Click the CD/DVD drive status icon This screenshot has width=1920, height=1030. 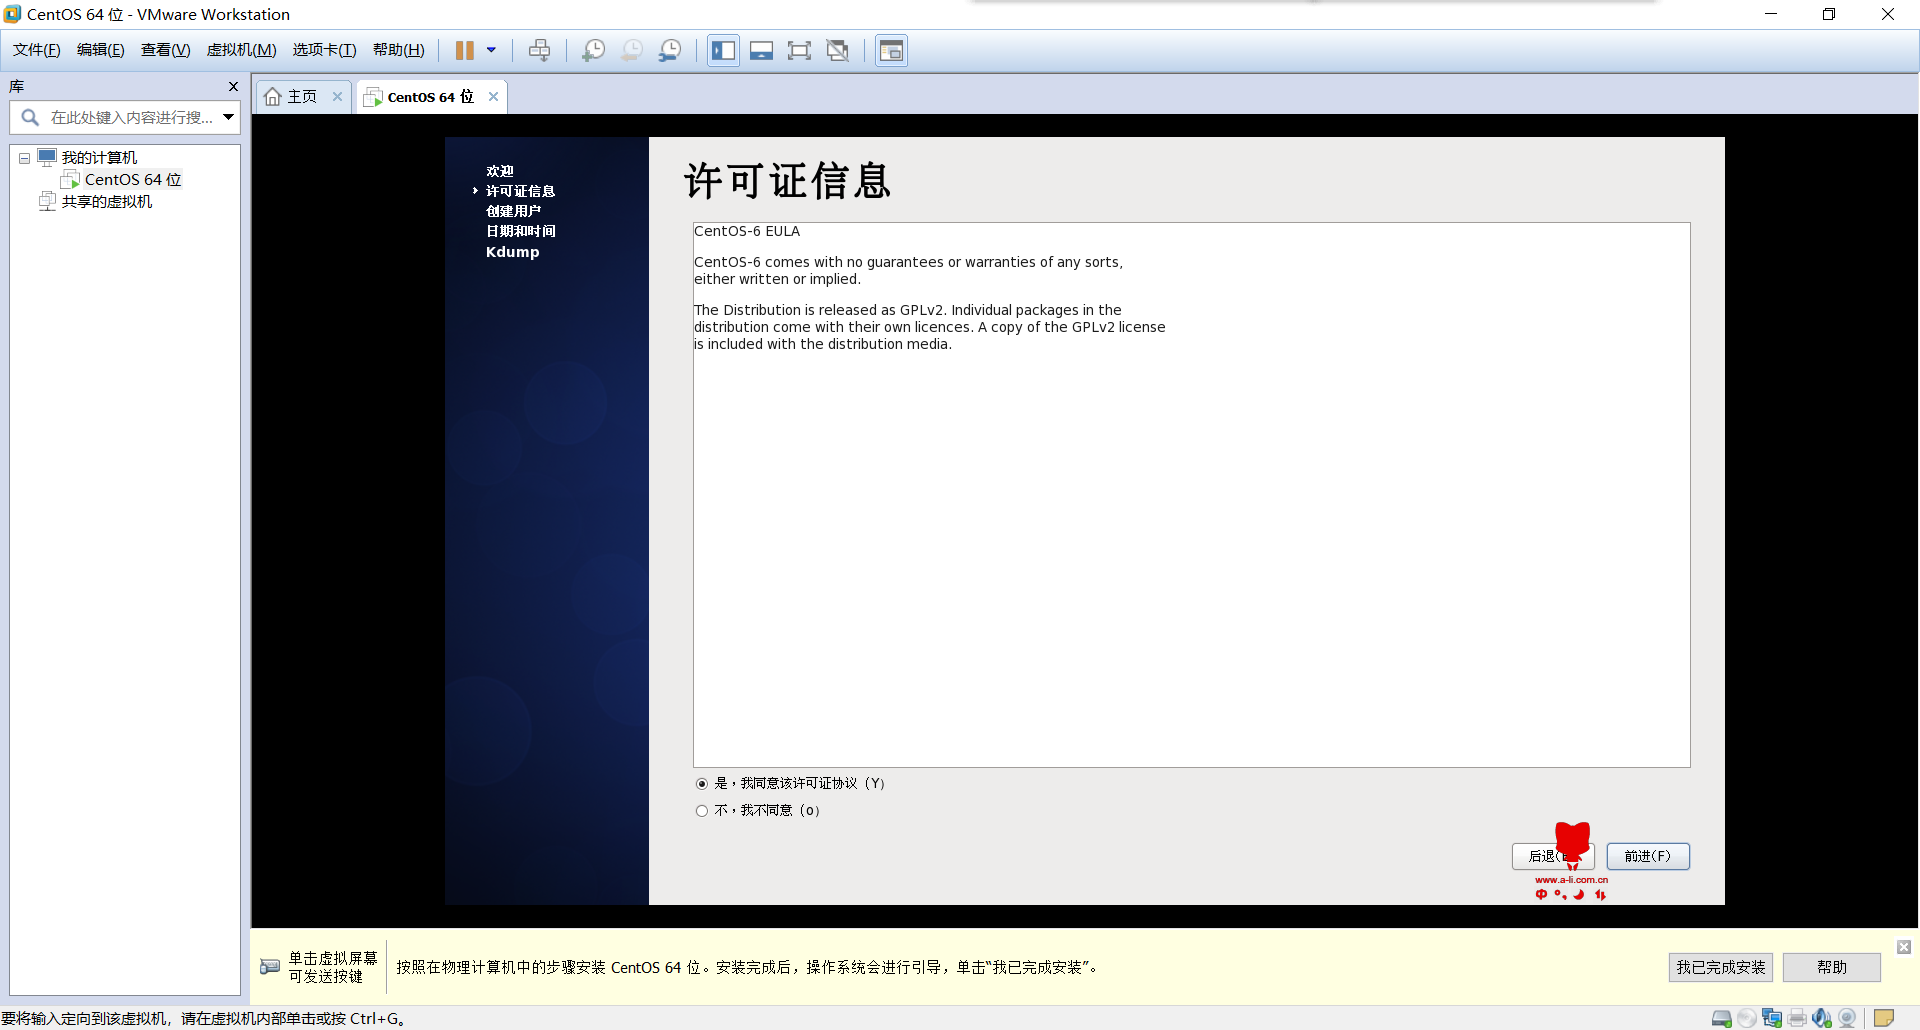[1747, 1019]
